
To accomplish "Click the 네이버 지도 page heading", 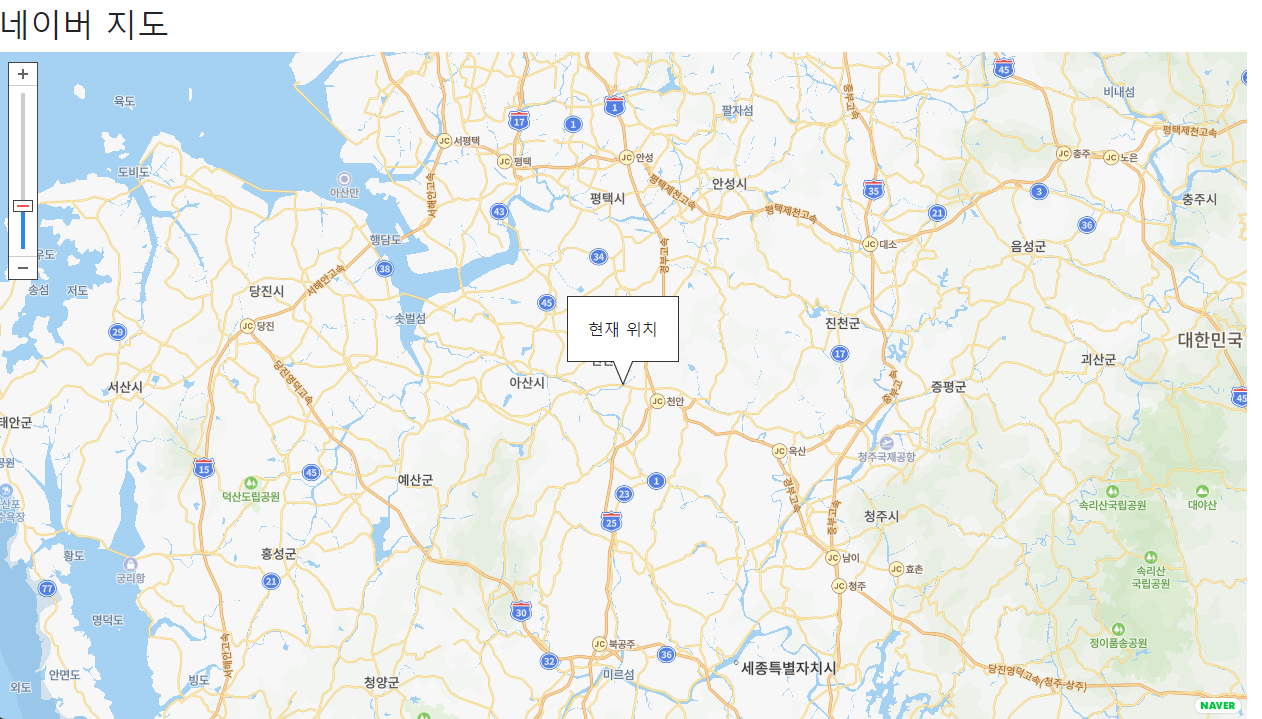I will click(x=84, y=24).
